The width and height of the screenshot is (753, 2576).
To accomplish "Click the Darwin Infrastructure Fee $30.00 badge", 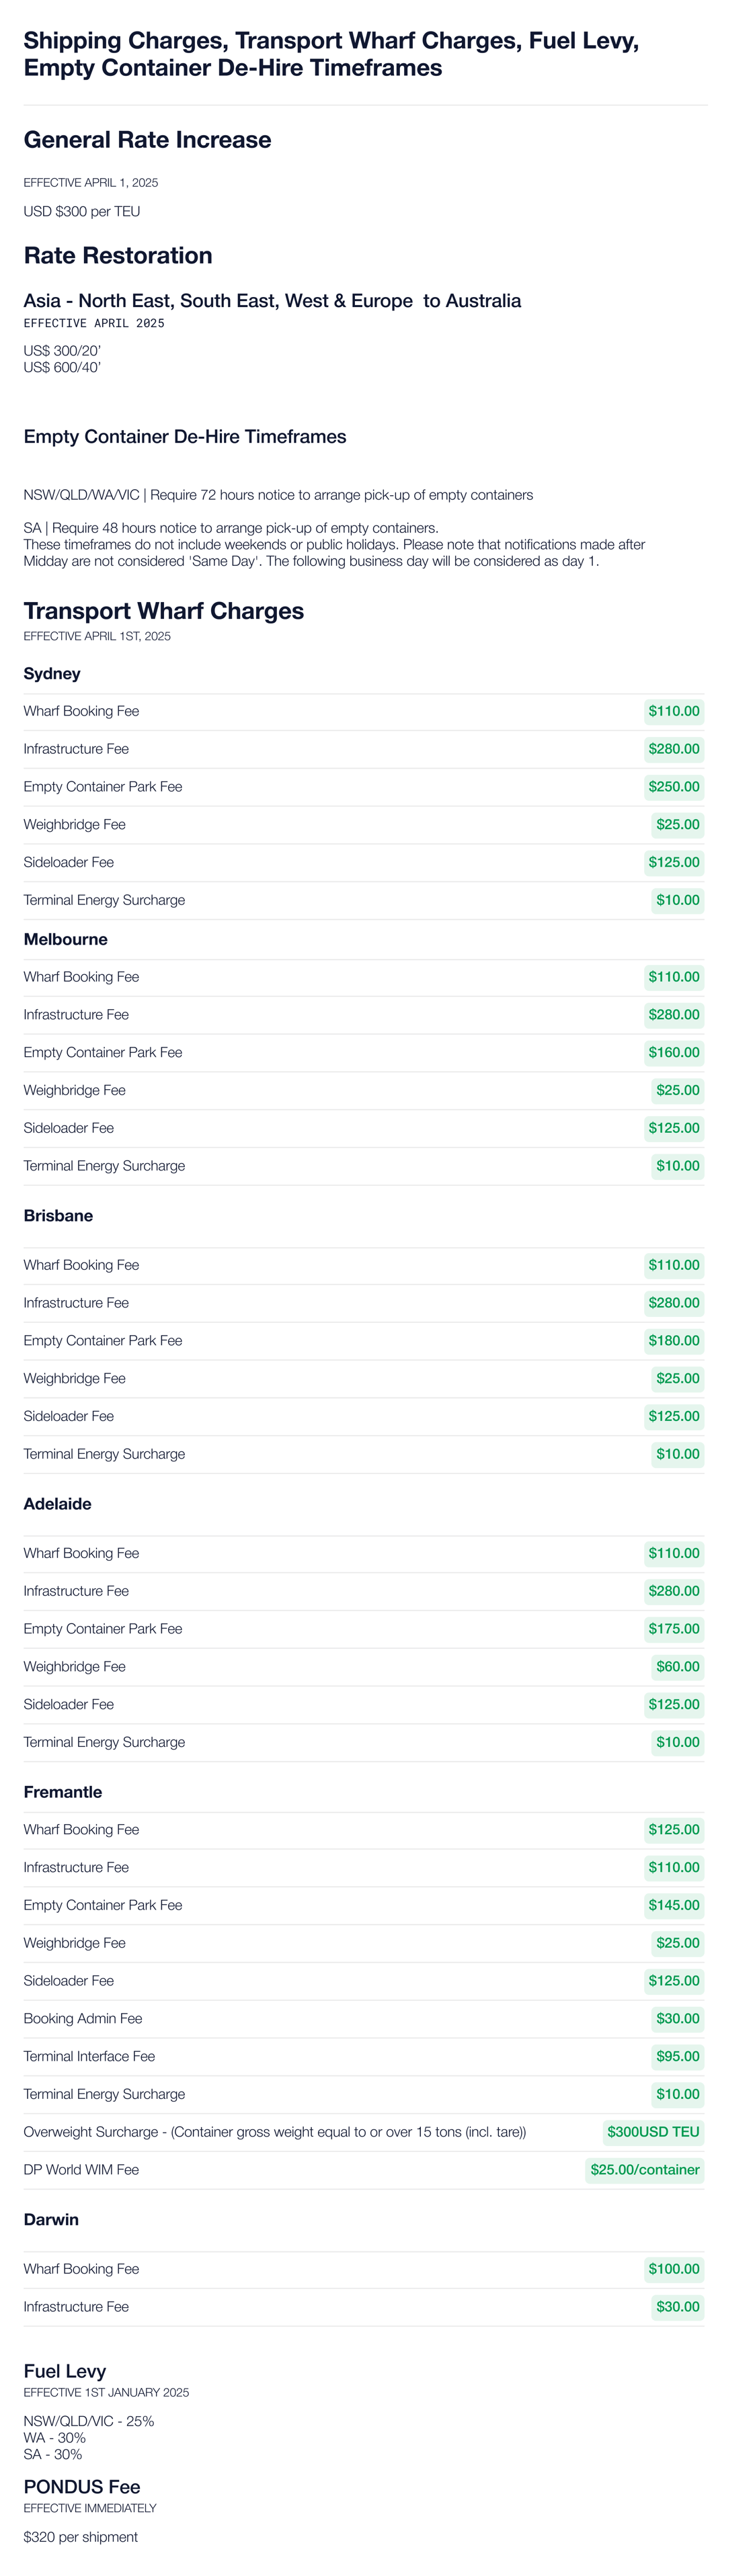I will [677, 2306].
